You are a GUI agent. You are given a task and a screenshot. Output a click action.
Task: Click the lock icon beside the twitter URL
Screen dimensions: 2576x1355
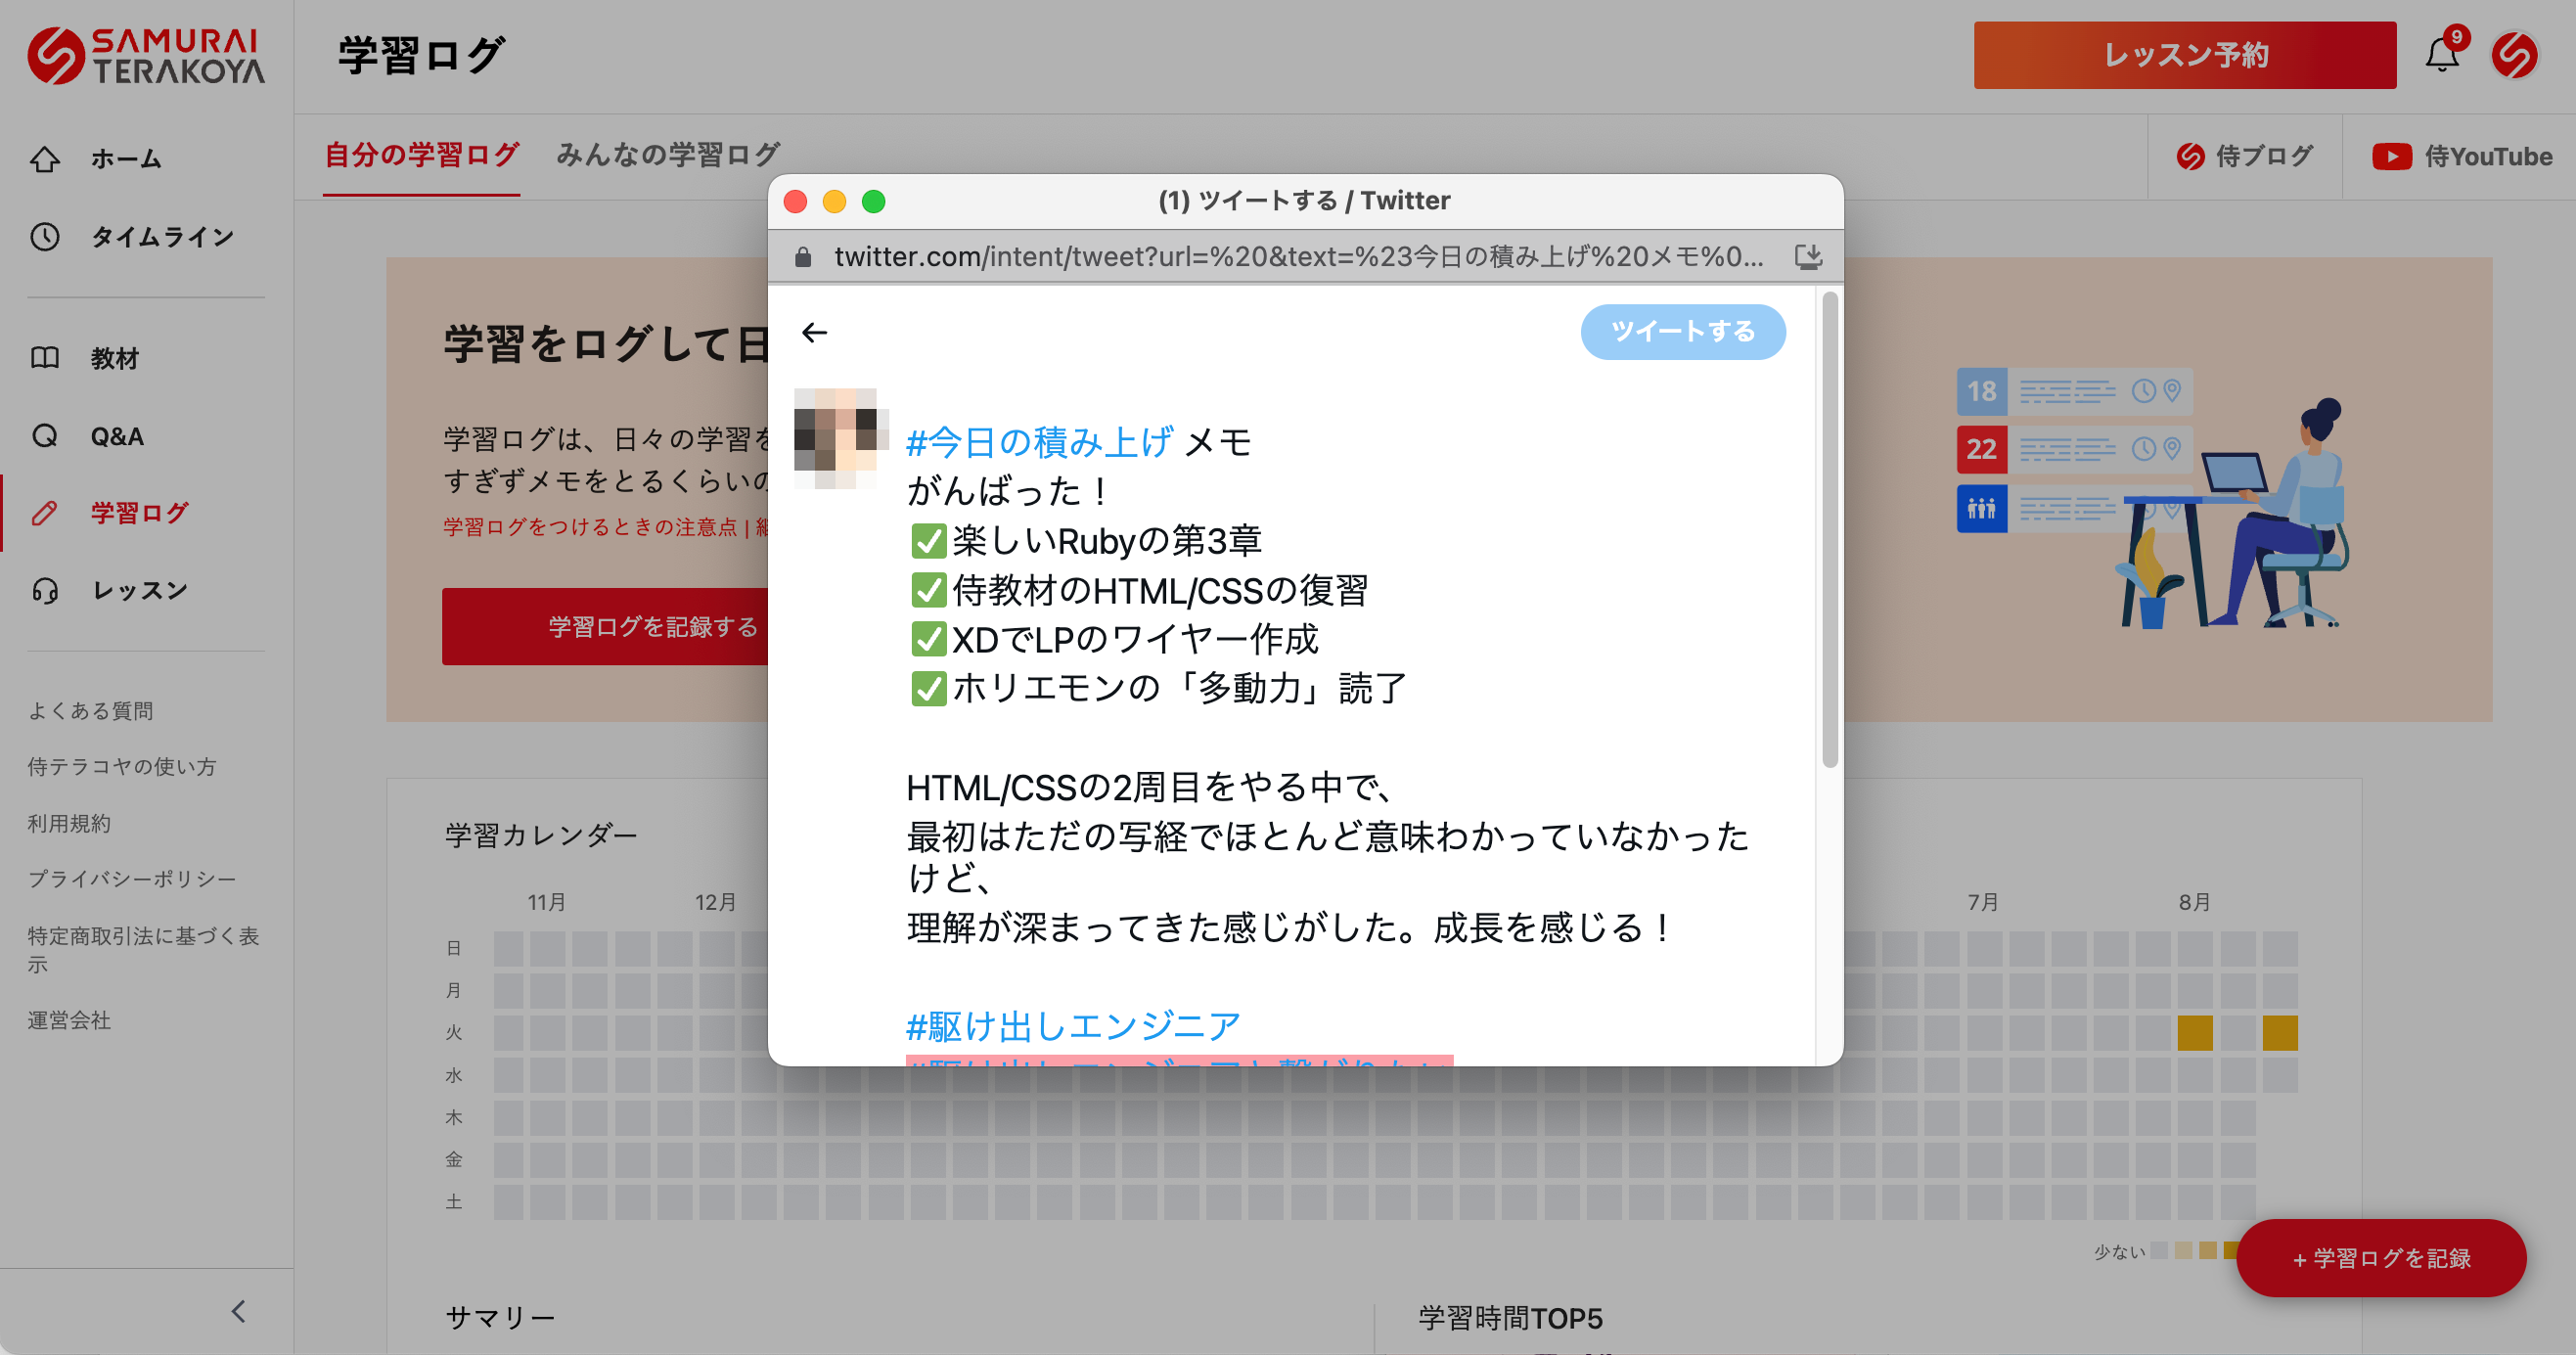click(x=802, y=257)
